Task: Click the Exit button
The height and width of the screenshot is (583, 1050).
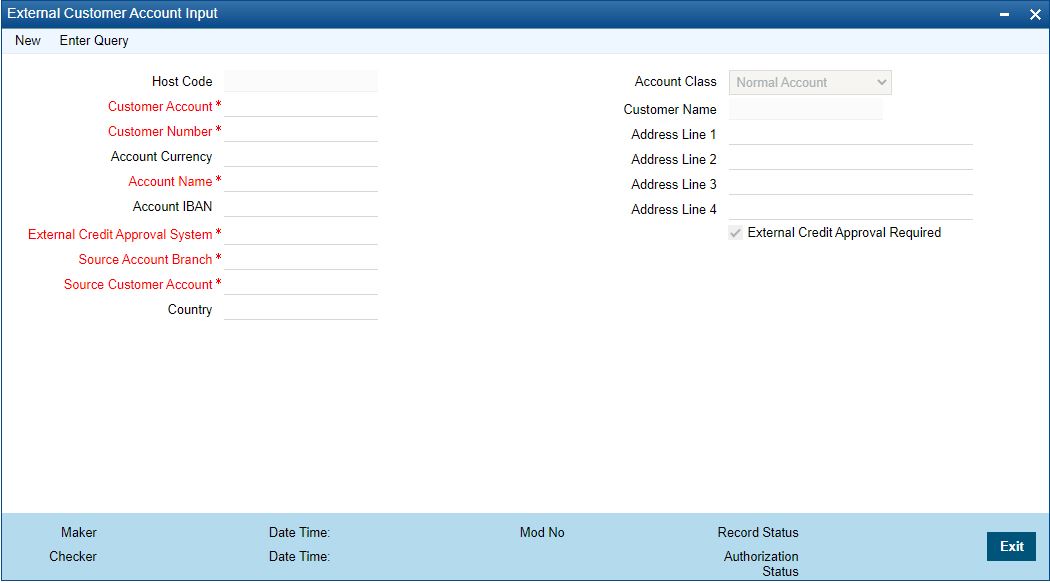Action: [x=1011, y=546]
